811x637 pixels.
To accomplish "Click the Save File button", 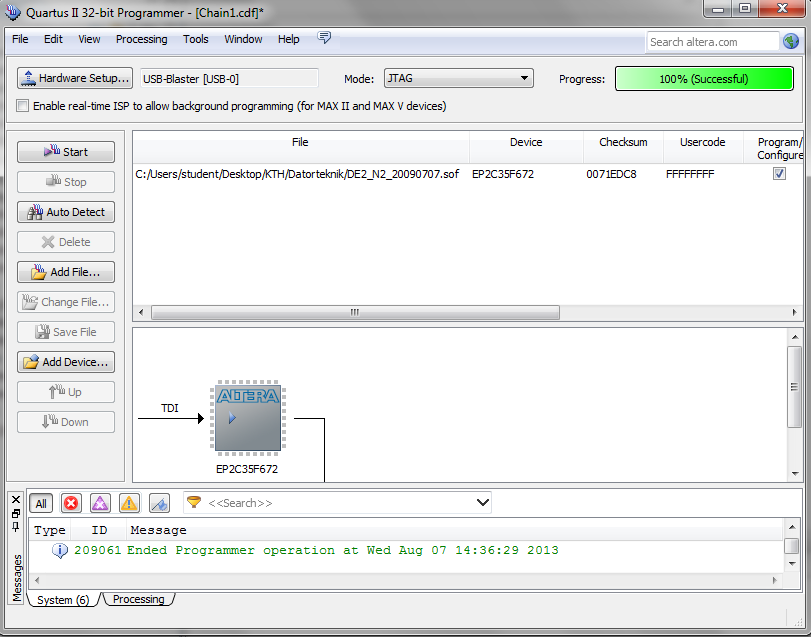I will pos(66,332).
